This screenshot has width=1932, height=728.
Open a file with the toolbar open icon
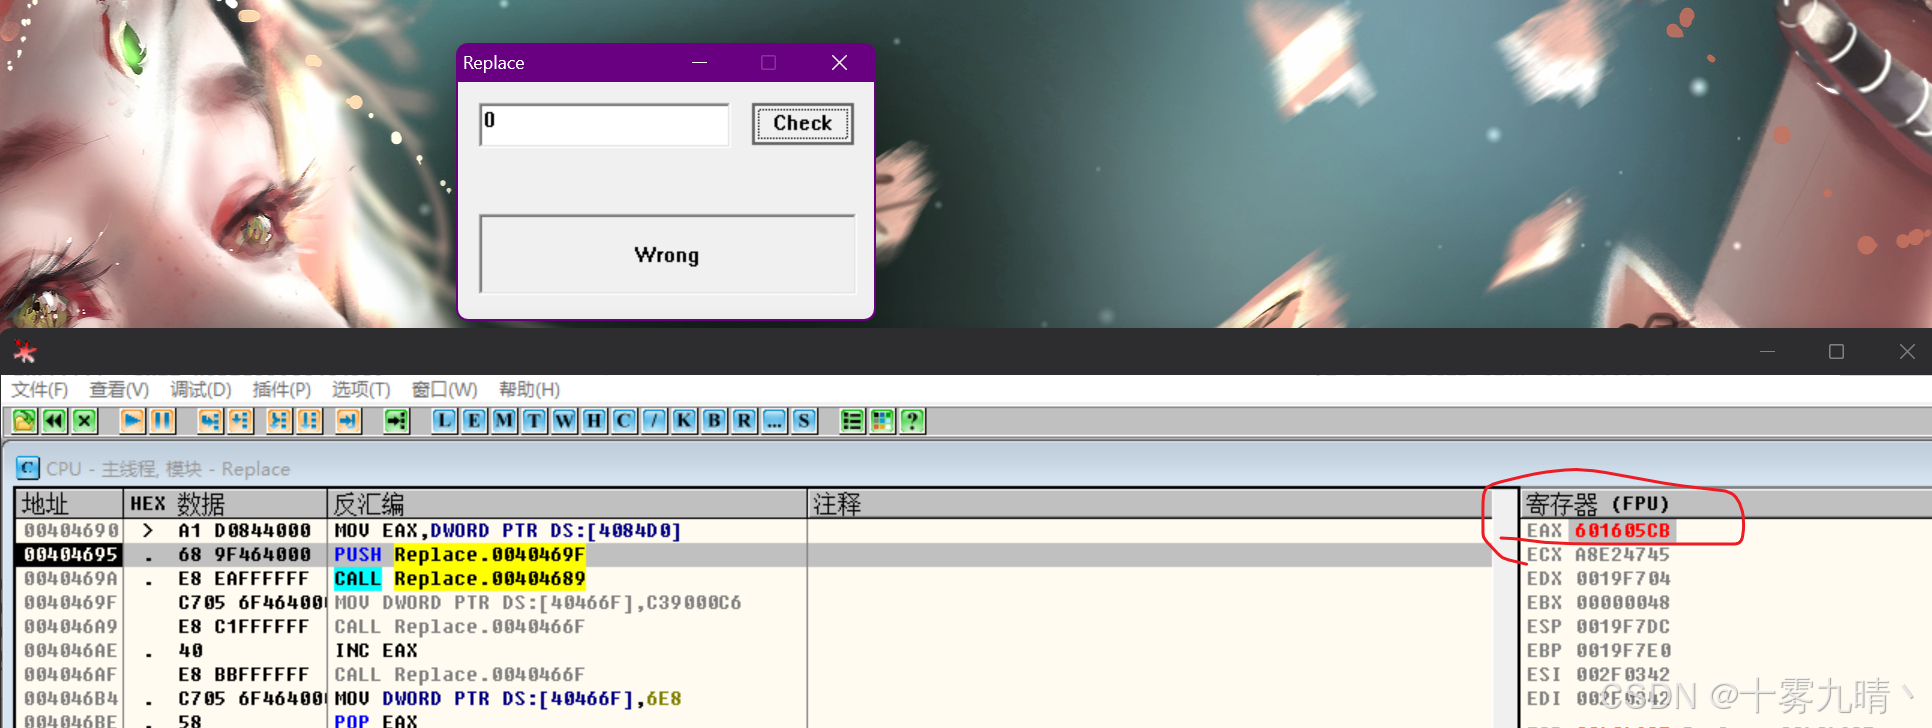(x=24, y=421)
